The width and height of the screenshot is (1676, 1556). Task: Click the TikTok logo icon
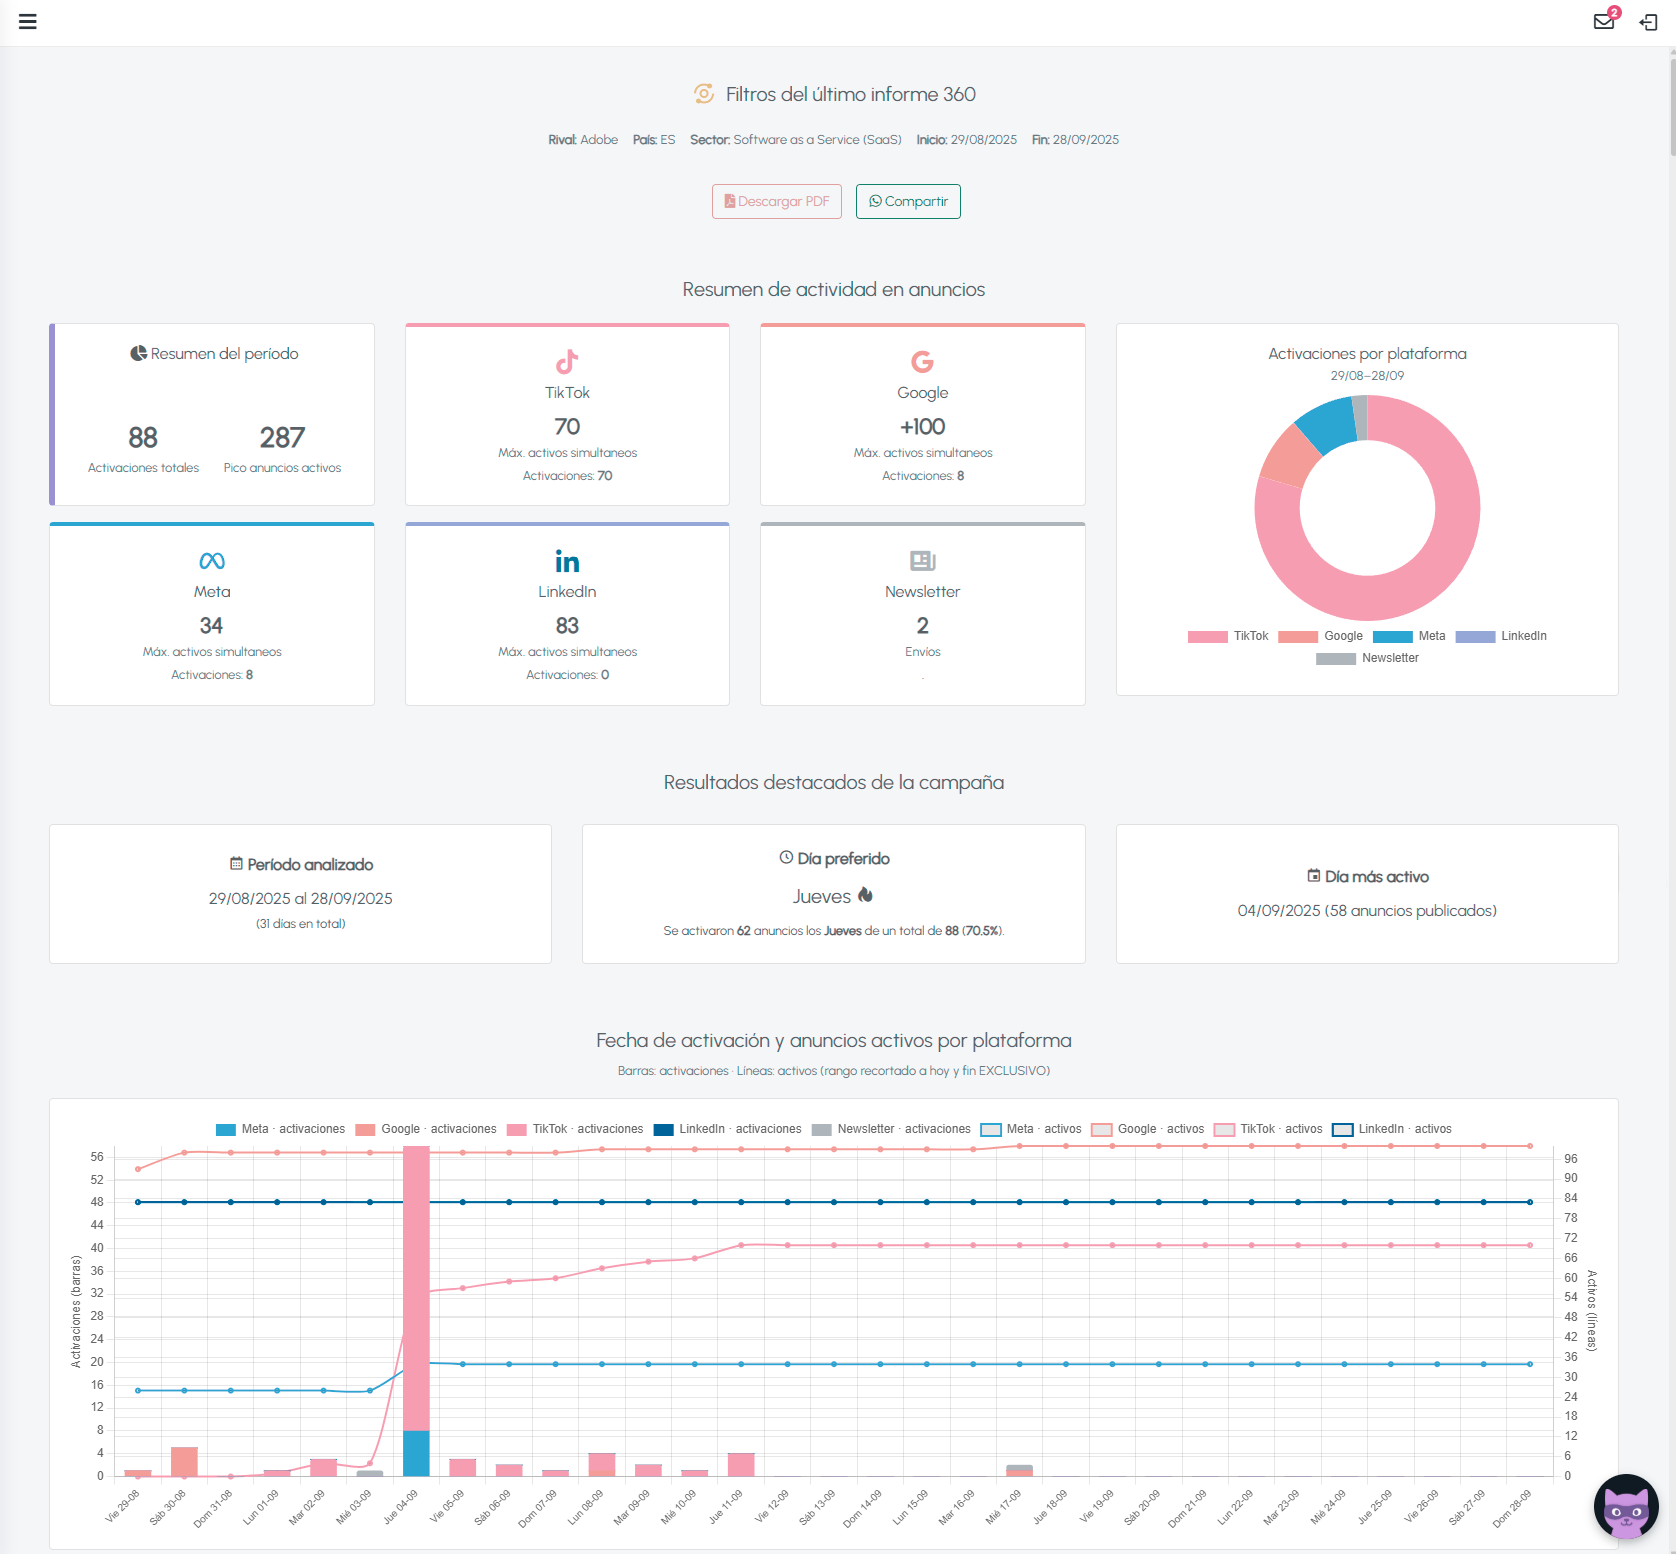point(567,361)
